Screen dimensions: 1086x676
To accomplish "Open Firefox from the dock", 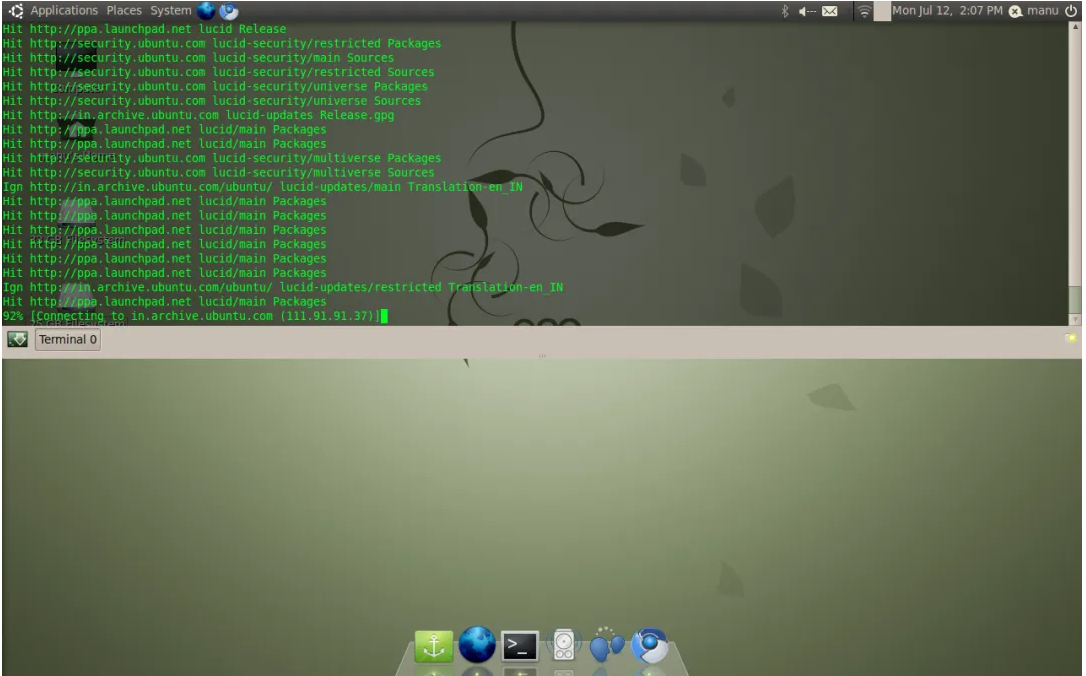I will pos(477,647).
